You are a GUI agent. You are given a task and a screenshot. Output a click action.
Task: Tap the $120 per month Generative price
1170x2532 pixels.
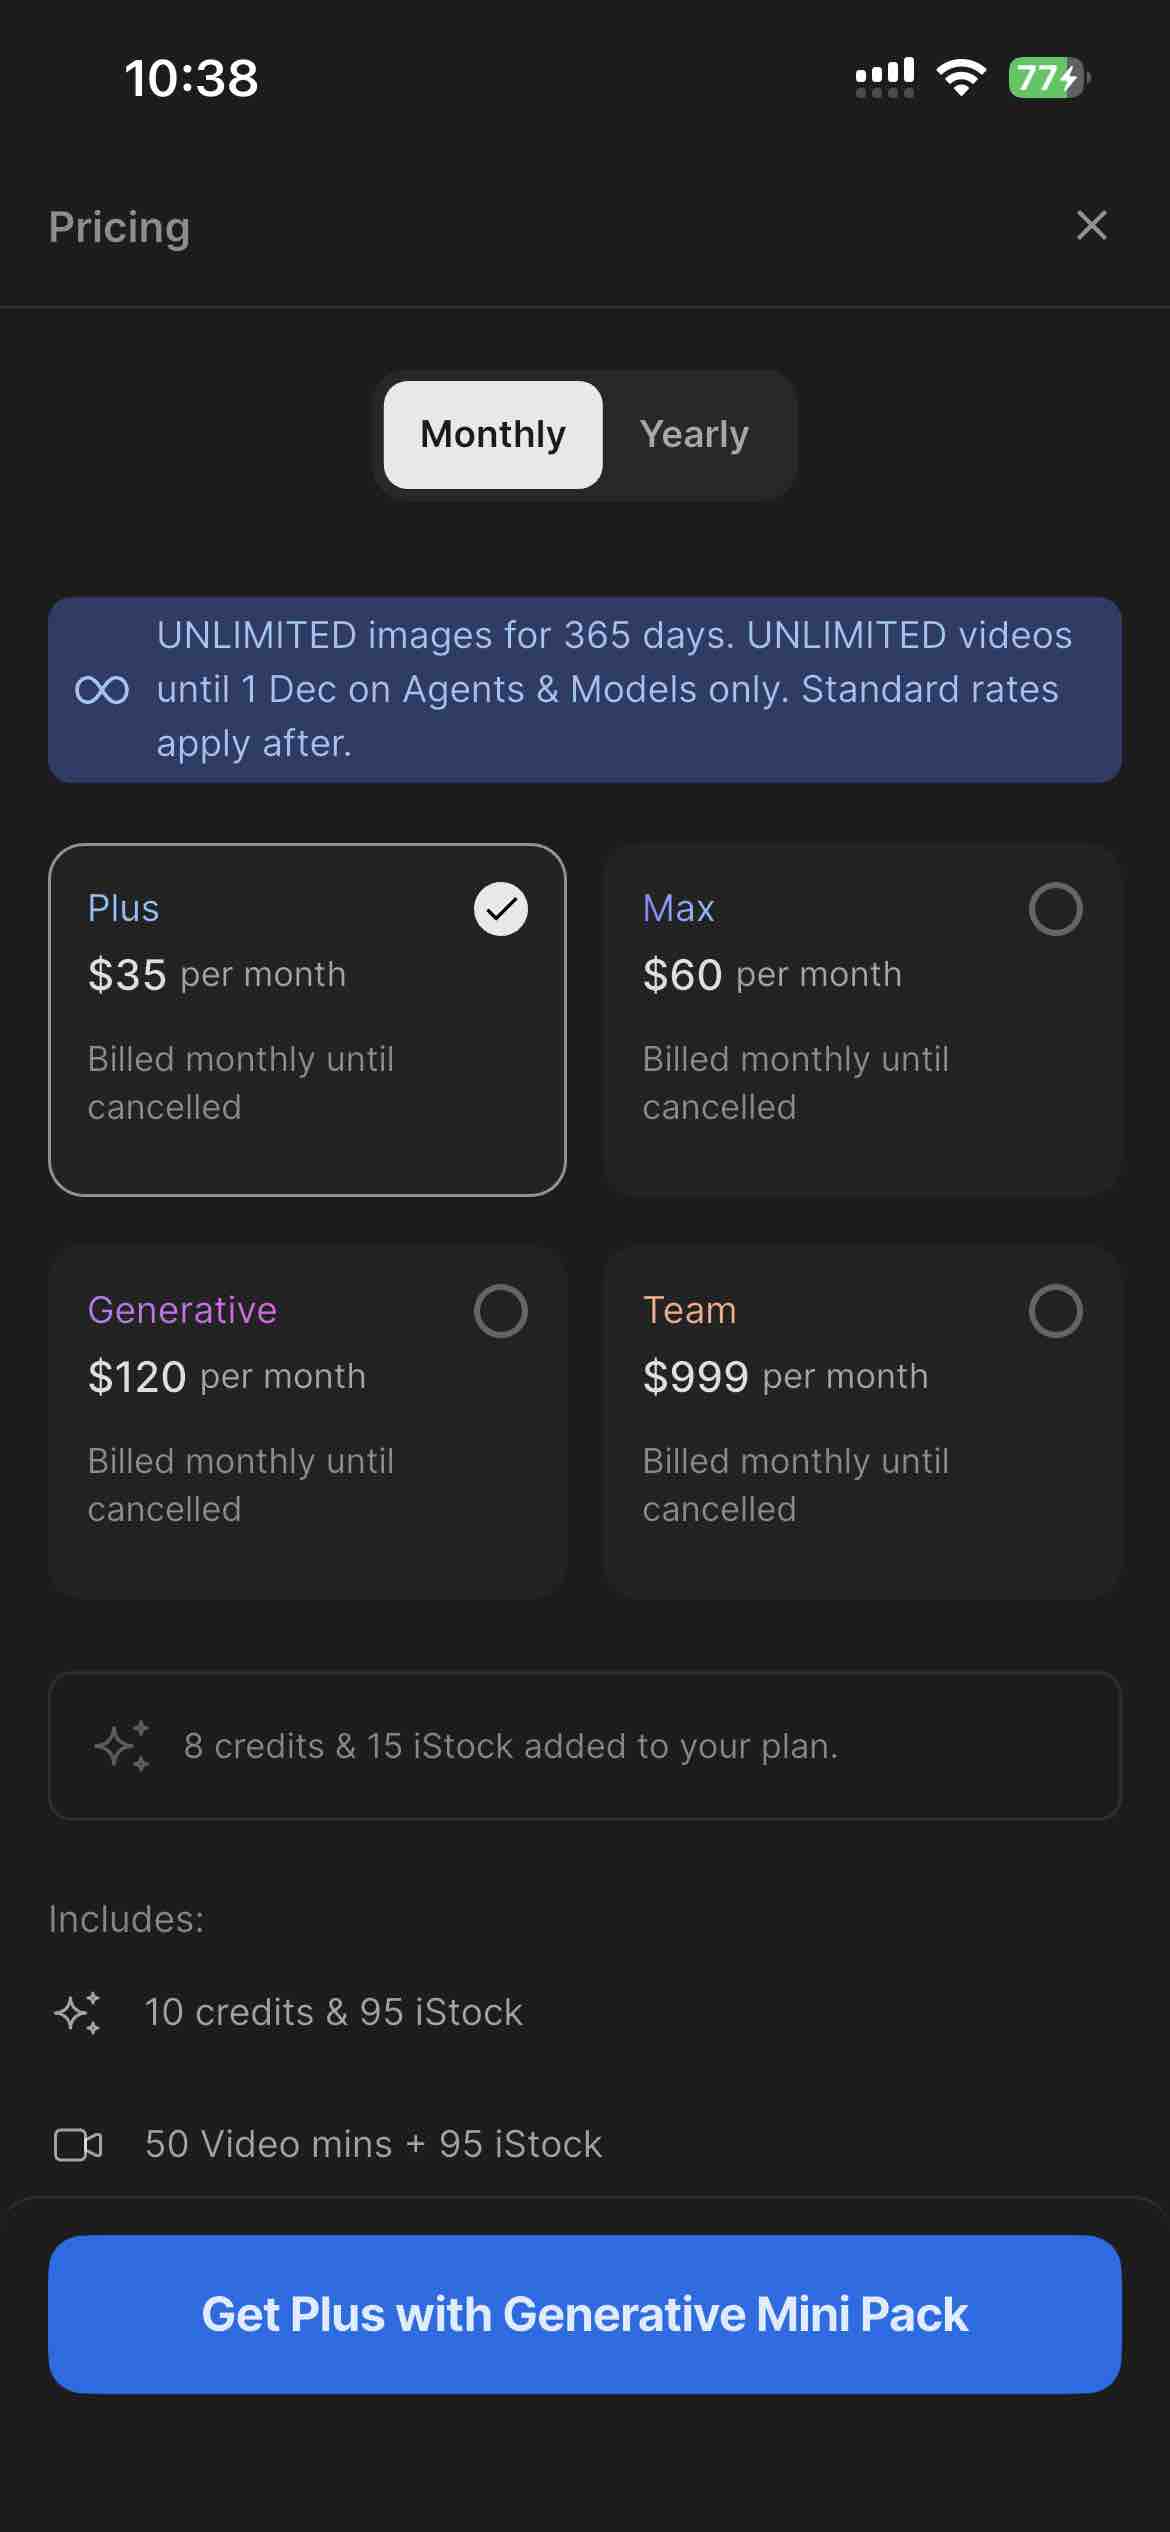tap(227, 1377)
